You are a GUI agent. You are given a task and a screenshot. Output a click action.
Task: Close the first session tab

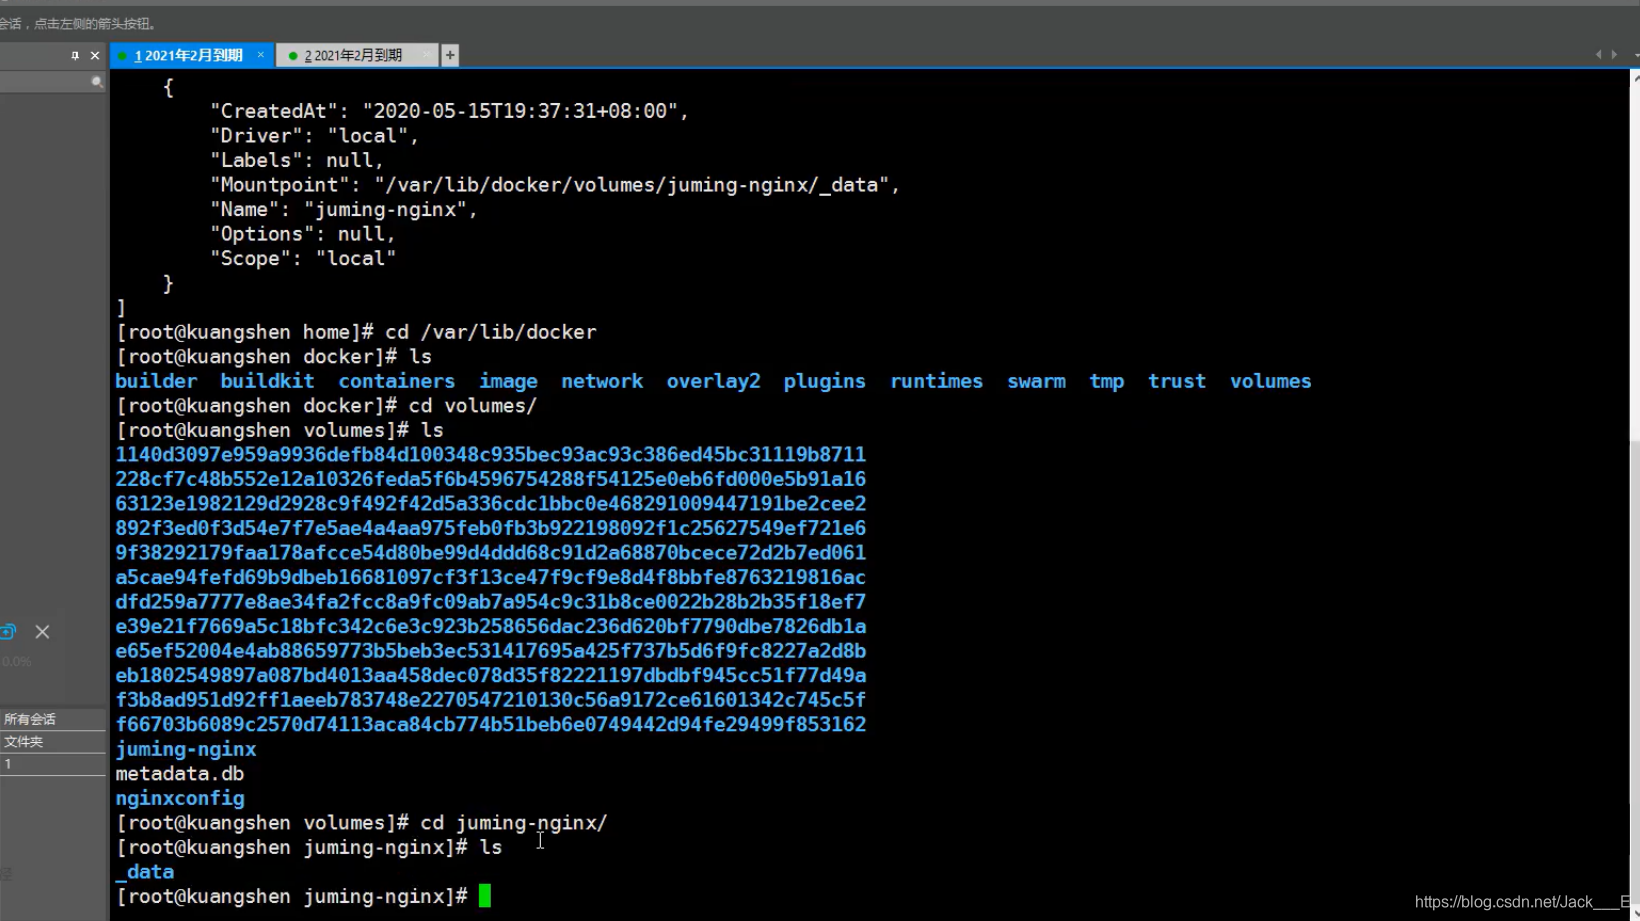coord(261,55)
